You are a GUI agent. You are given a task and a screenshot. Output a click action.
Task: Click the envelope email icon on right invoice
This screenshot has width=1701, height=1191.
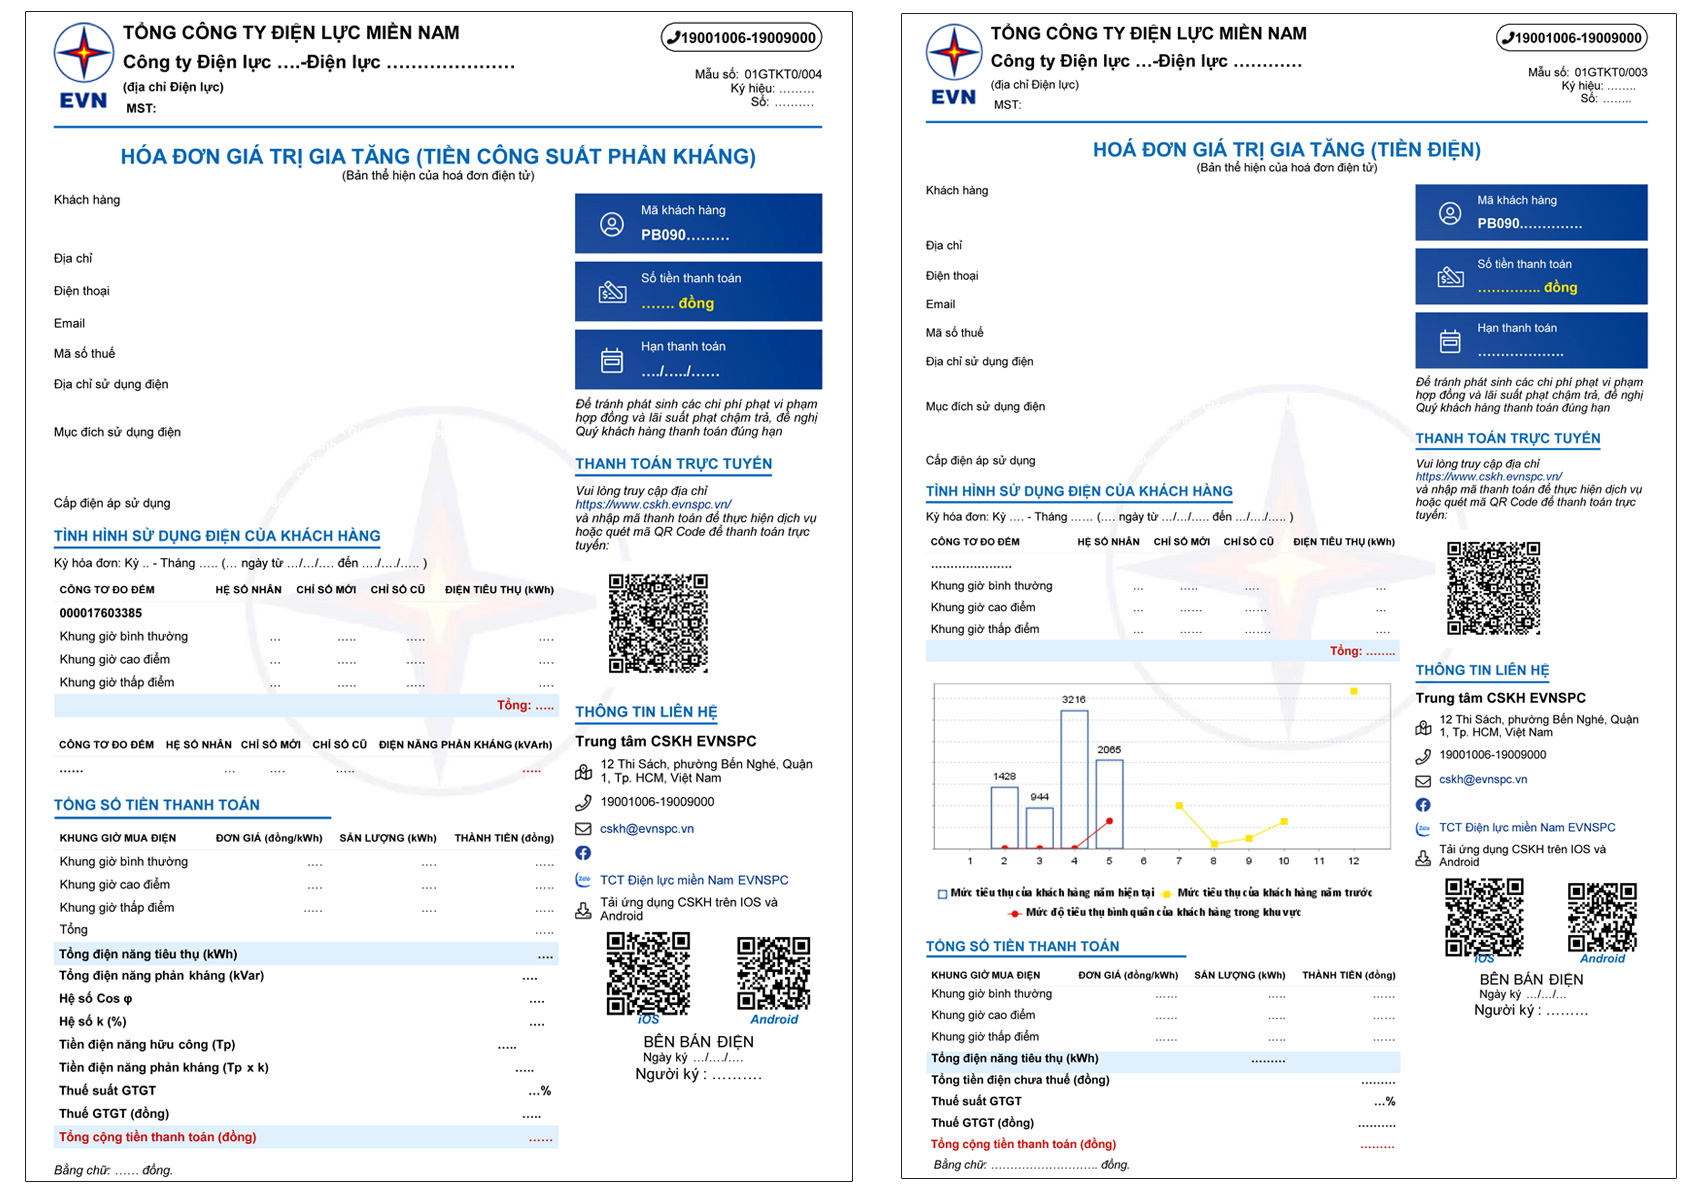pos(1423,780)
